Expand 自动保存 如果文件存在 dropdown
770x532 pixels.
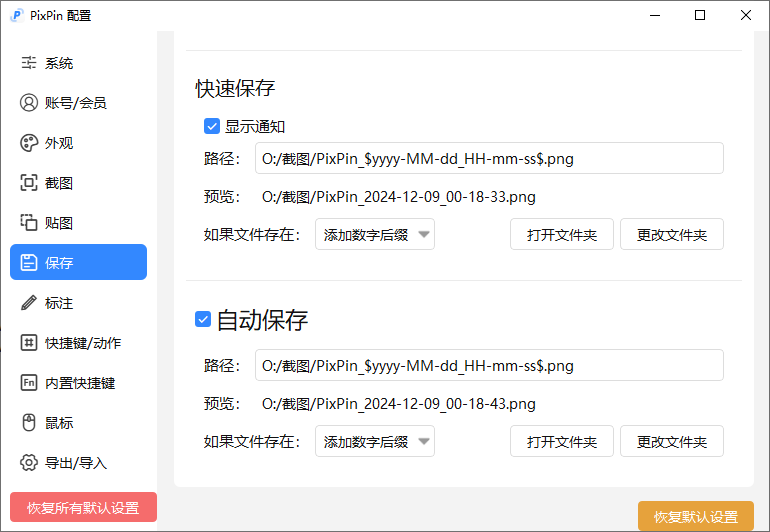click(375, 441)
